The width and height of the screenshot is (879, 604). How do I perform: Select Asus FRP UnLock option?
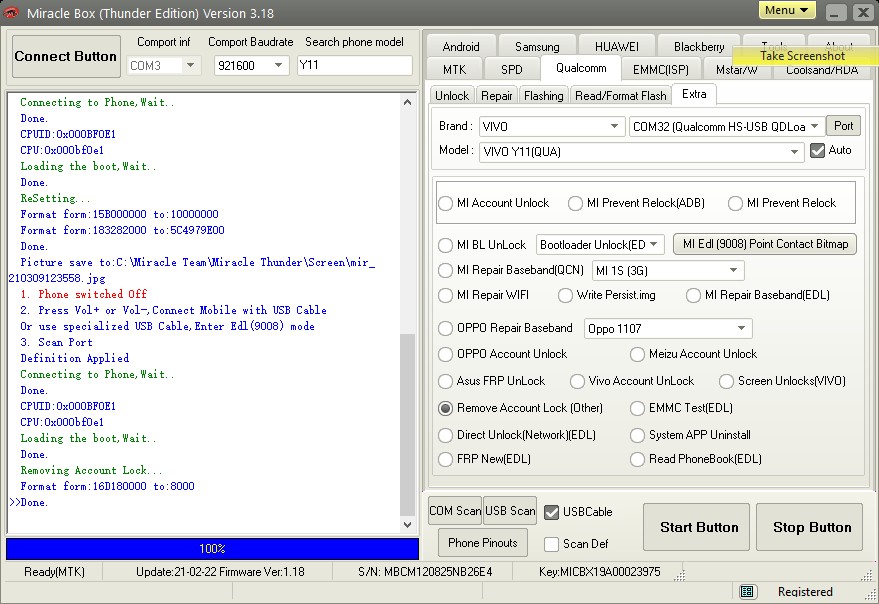coord(445,381)
